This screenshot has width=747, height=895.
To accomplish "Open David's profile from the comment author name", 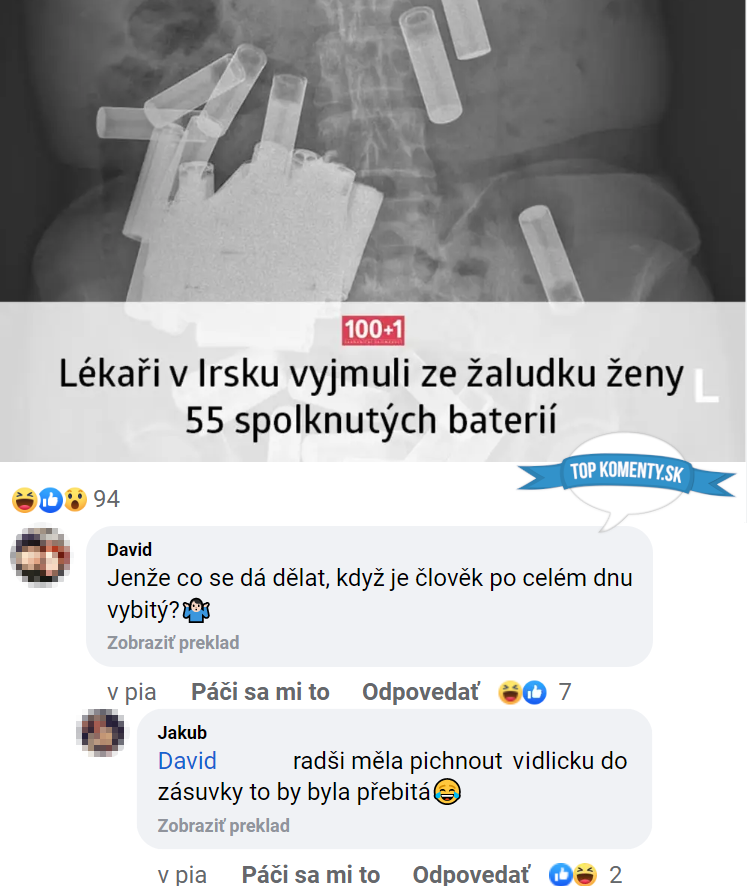I will click(130, 550).
